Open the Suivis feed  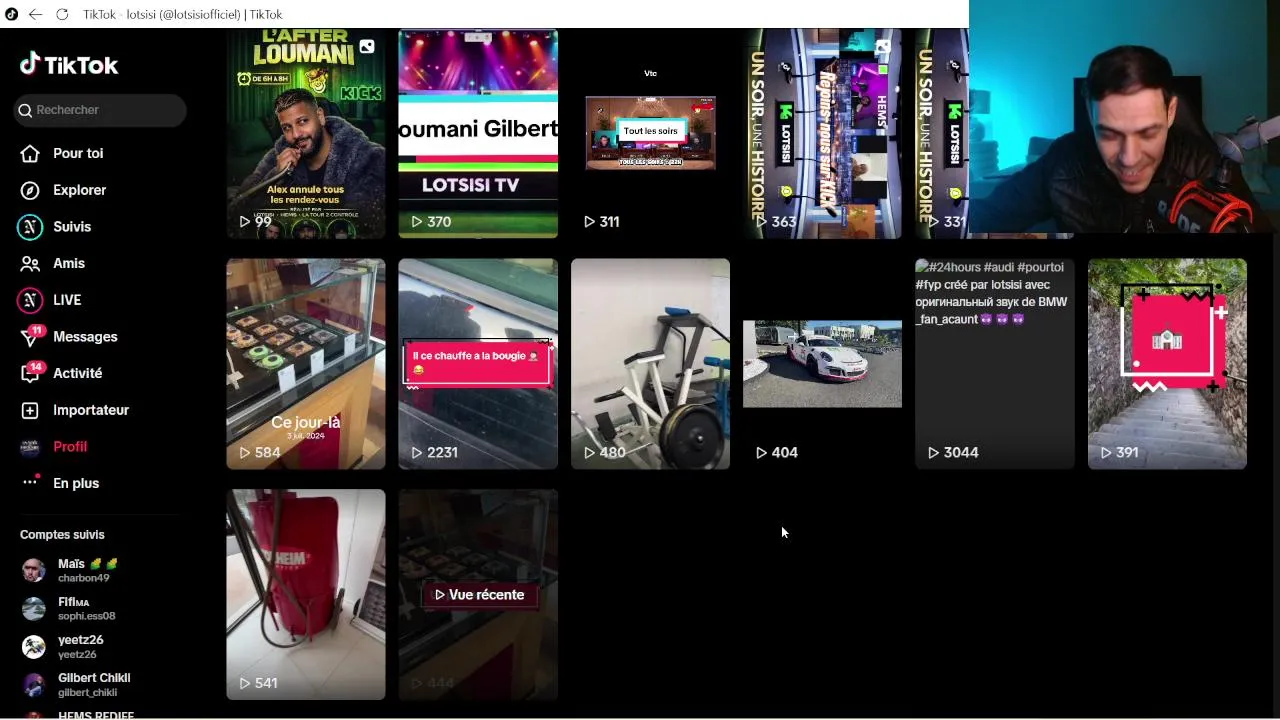point(72,227)
